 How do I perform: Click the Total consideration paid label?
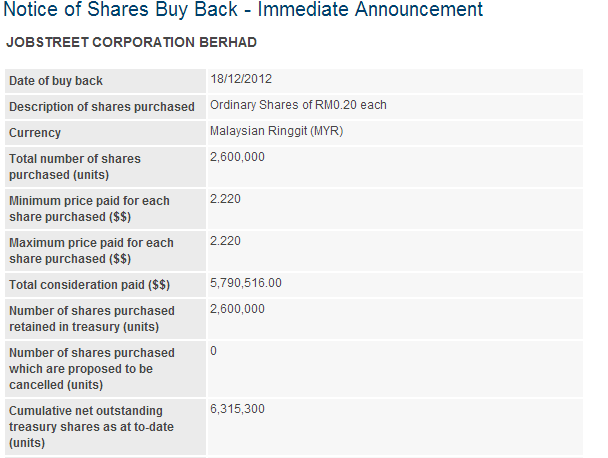[89, 285]
